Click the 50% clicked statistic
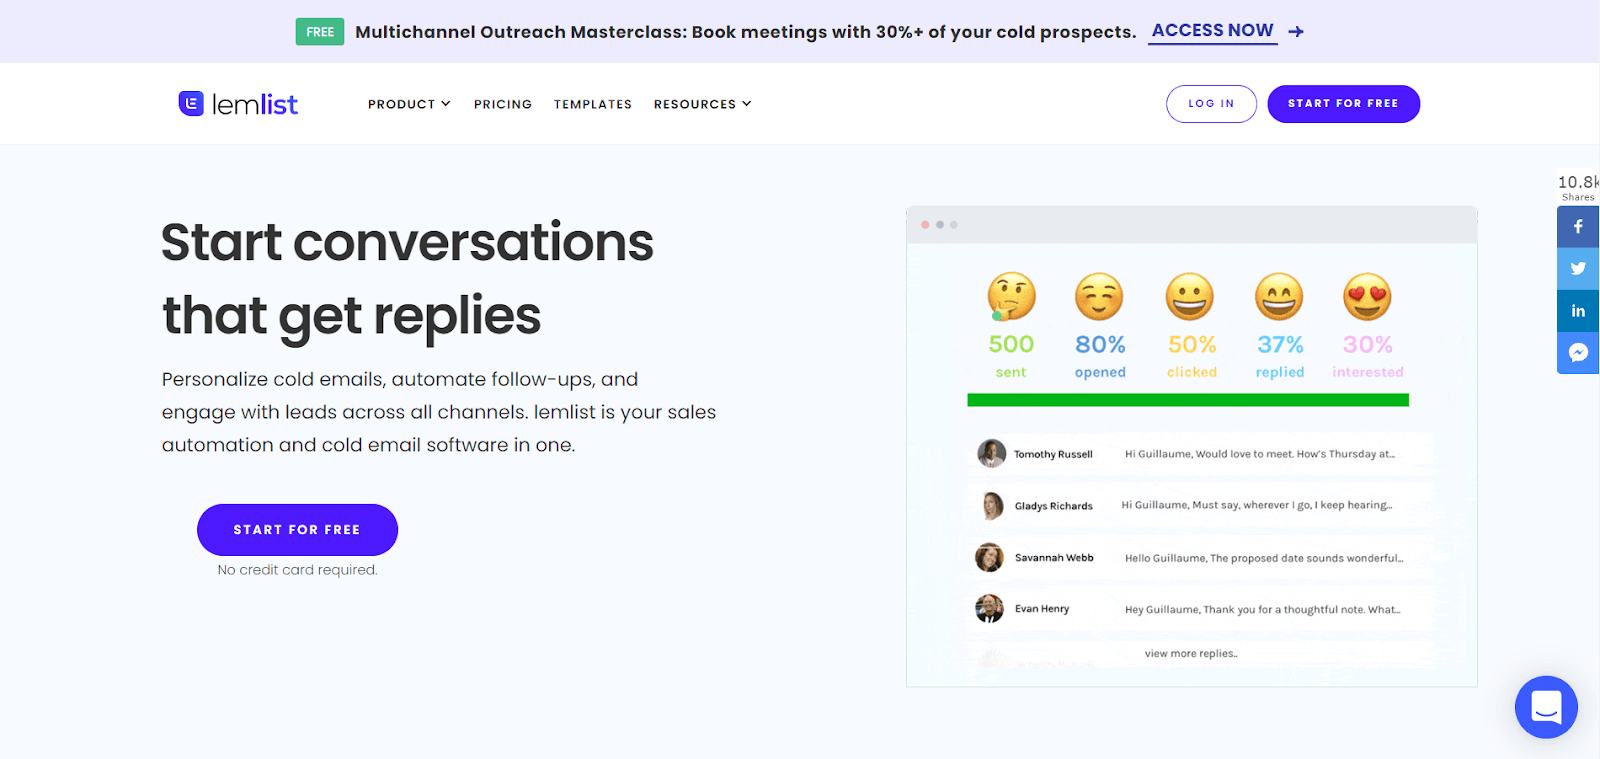1600x759 pixels. 1192,356
